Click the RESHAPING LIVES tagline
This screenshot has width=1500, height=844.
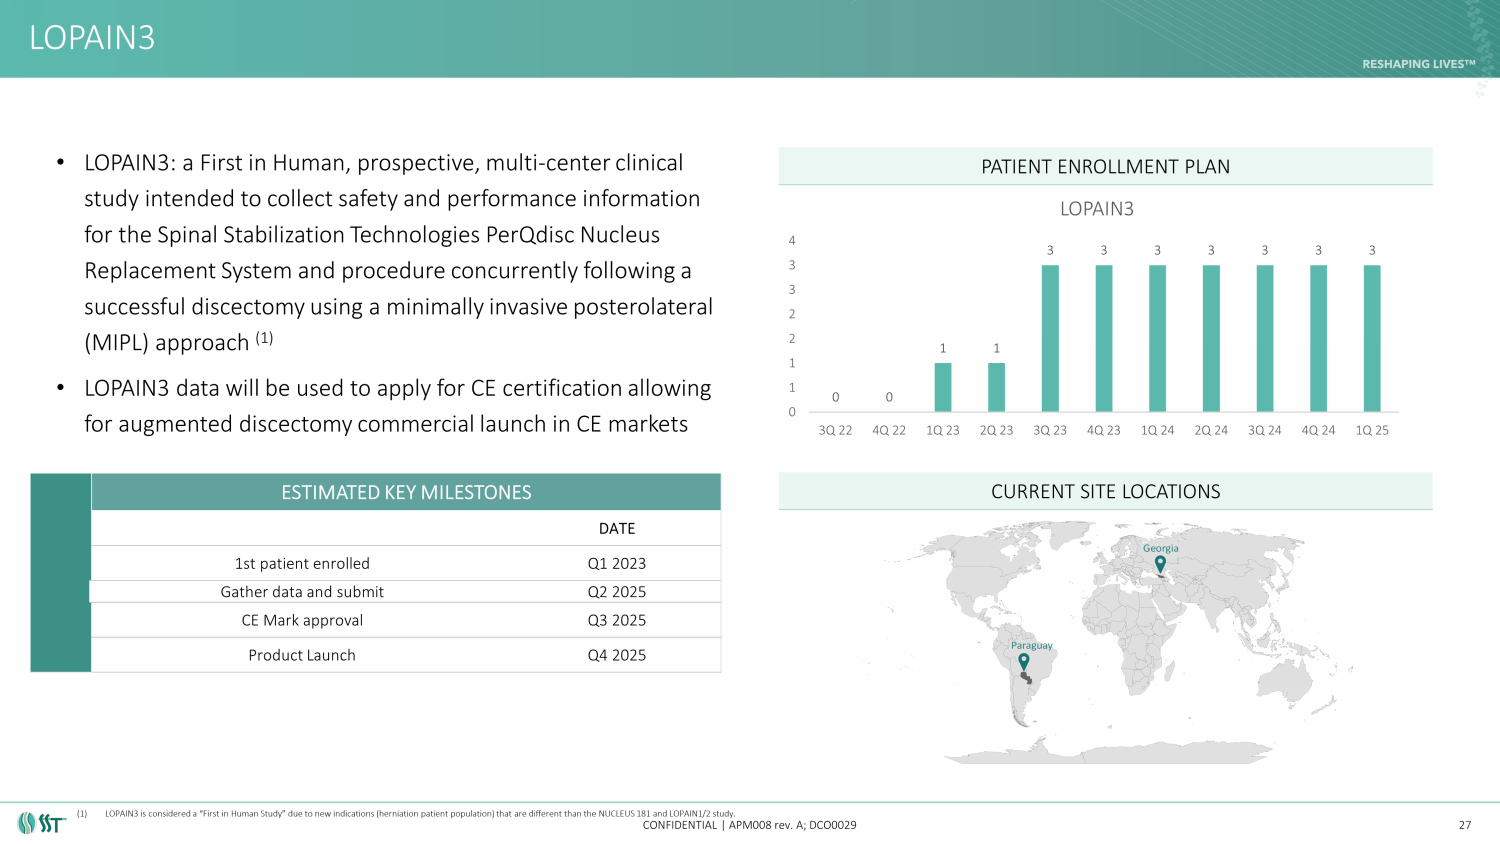click(1418, 64)
